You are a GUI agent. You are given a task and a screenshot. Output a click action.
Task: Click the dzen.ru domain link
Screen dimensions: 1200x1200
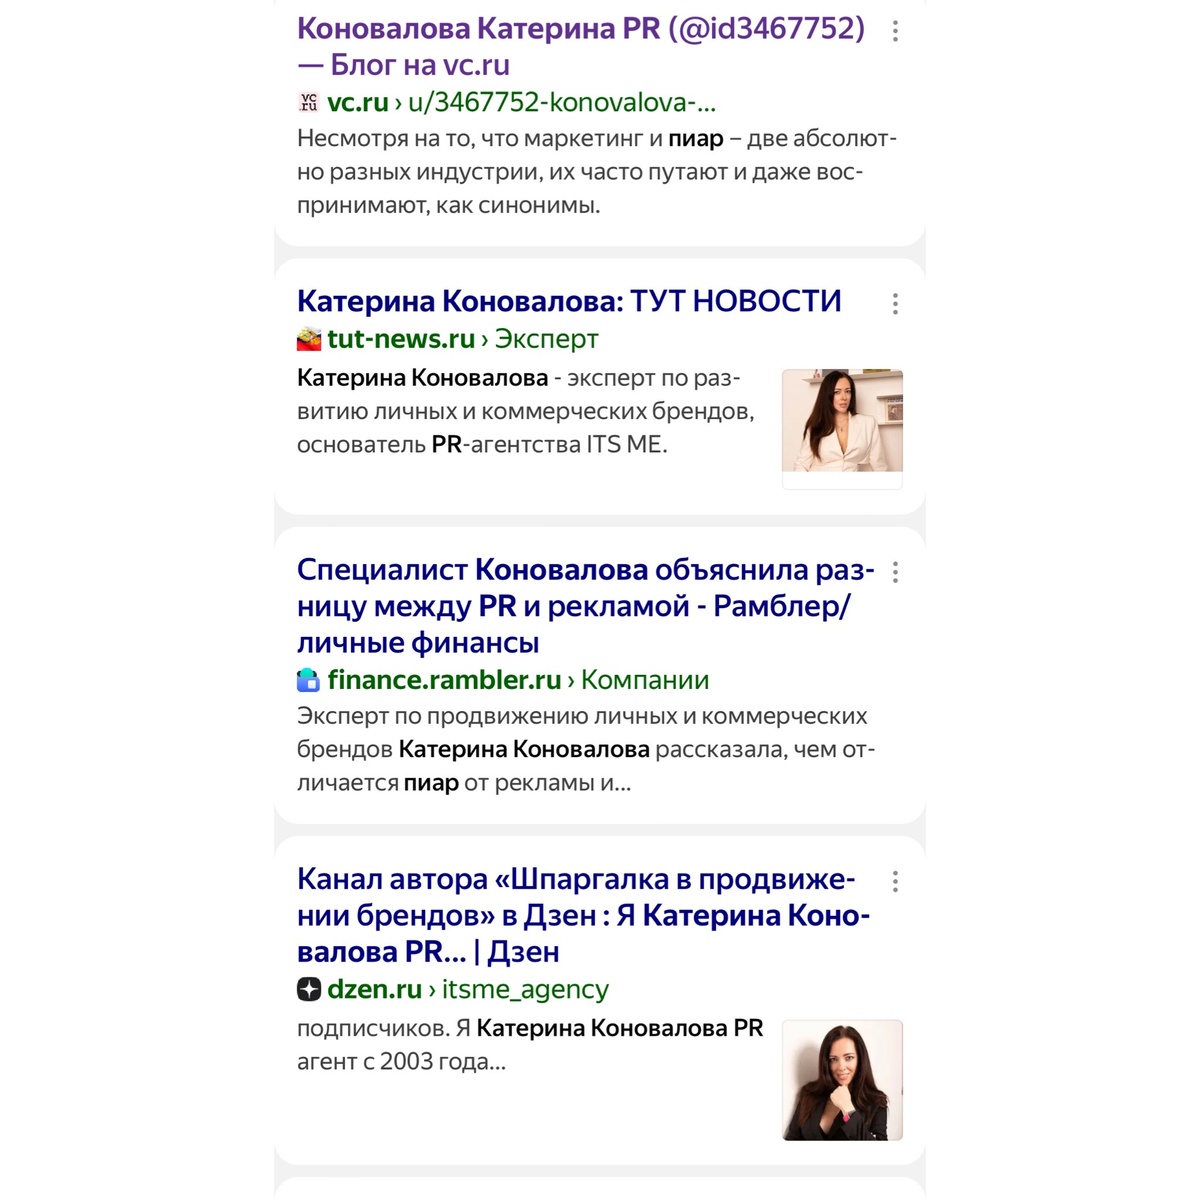[374, 989]
